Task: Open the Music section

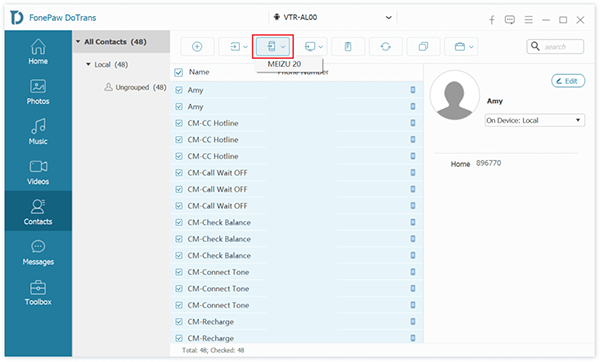Action: [38, 132]
